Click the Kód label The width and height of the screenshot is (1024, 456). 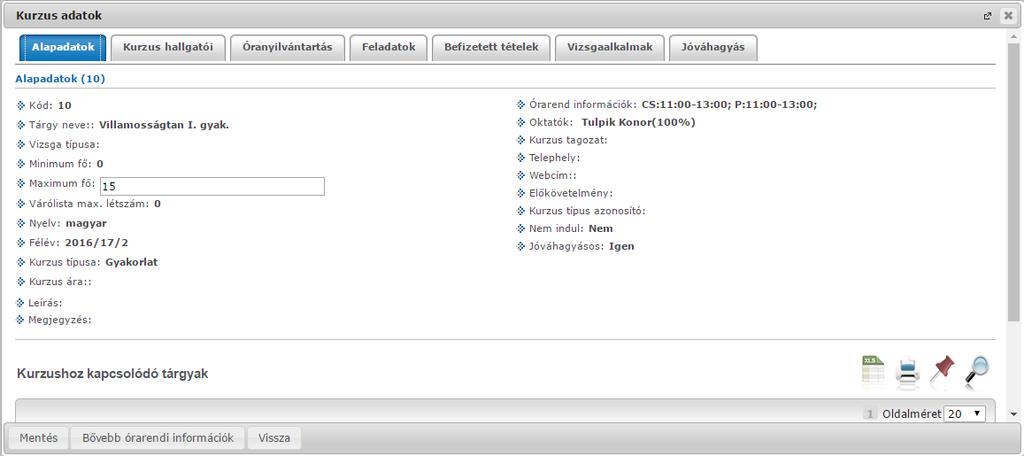coord(42,105)
